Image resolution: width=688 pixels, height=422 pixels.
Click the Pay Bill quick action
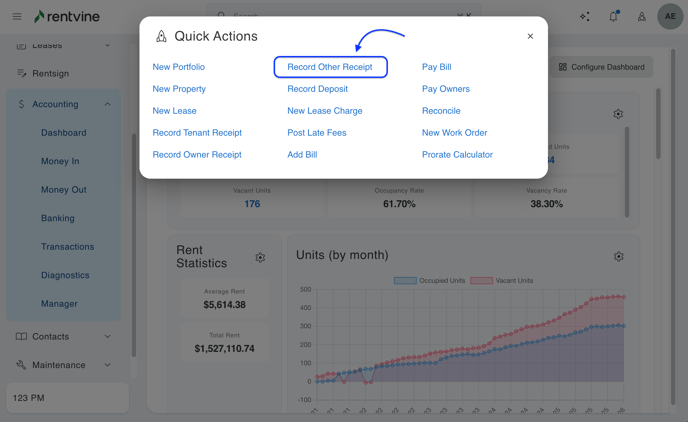point(436,67)
